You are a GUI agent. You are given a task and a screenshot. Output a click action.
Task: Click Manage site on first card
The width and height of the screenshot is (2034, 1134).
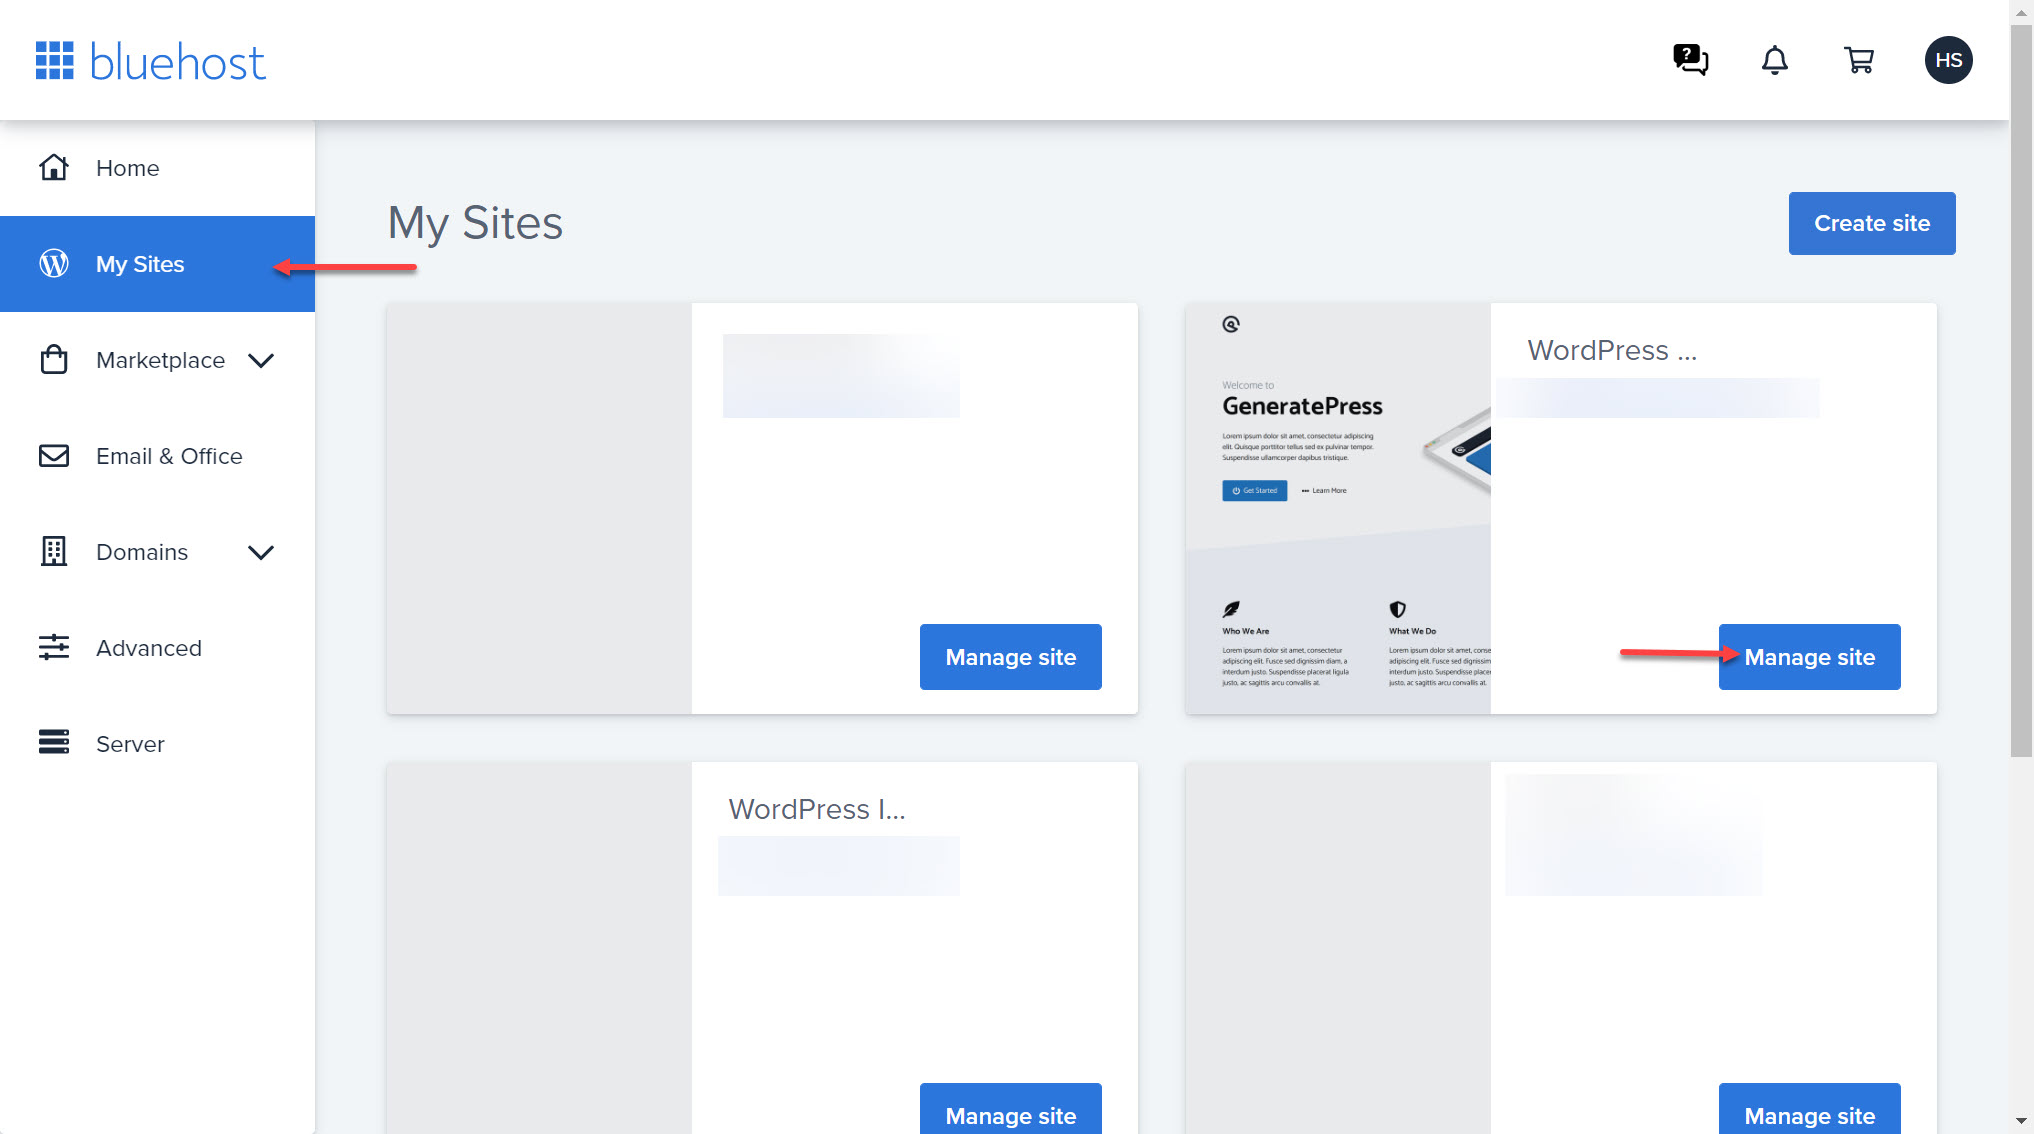coord(1010,657)
